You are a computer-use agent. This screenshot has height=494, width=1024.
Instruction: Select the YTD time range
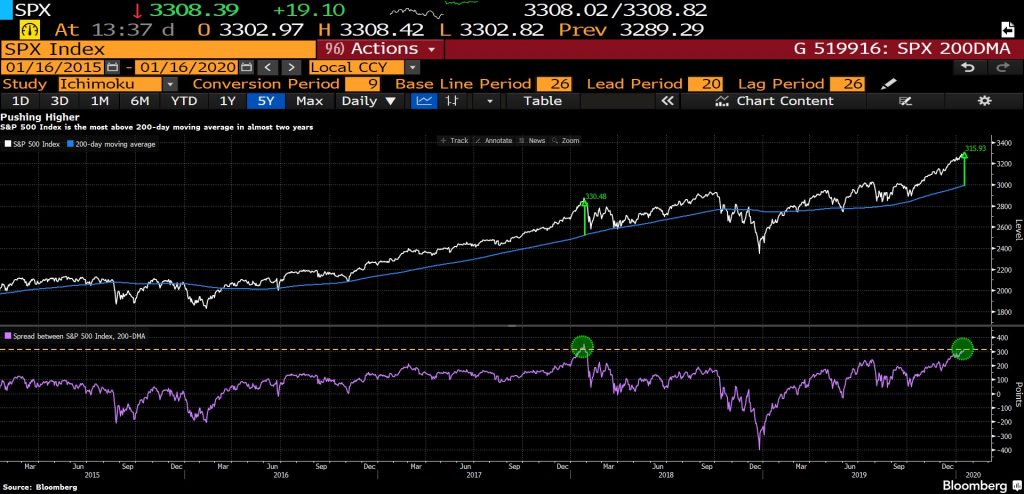pyautogui.click(x=184, y=101)
